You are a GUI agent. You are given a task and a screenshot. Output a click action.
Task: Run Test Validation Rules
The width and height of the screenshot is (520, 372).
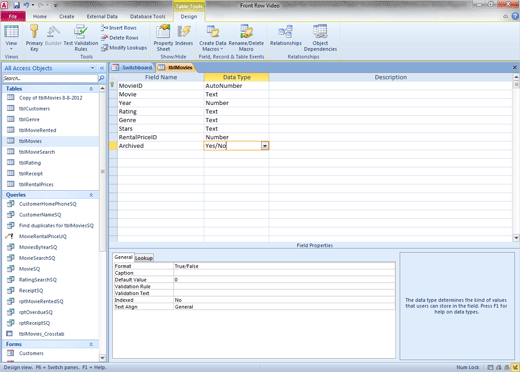(81, 38)
